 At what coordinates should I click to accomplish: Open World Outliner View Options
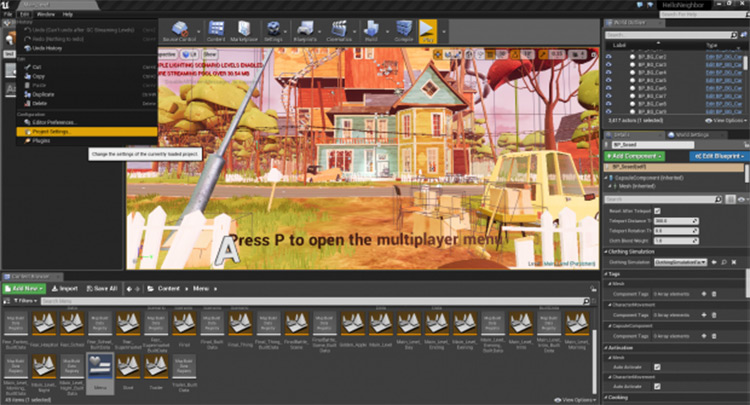pos(726,120)
